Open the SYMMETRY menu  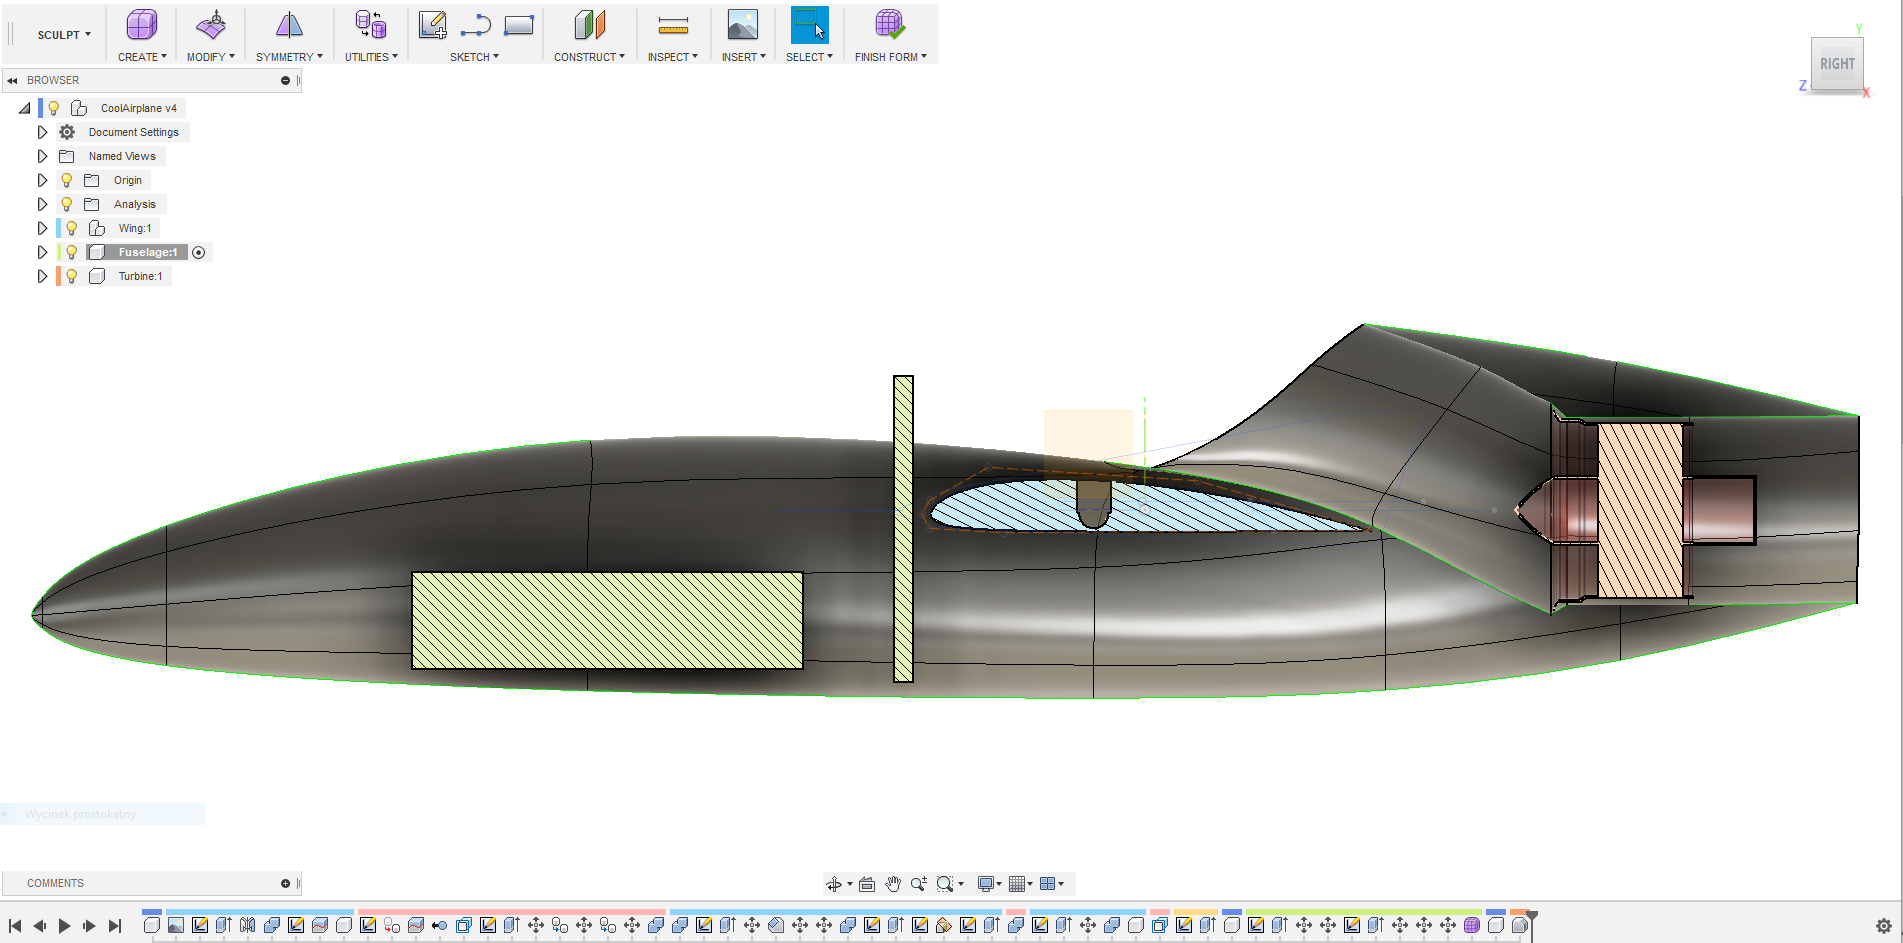(x=289, y=57)
